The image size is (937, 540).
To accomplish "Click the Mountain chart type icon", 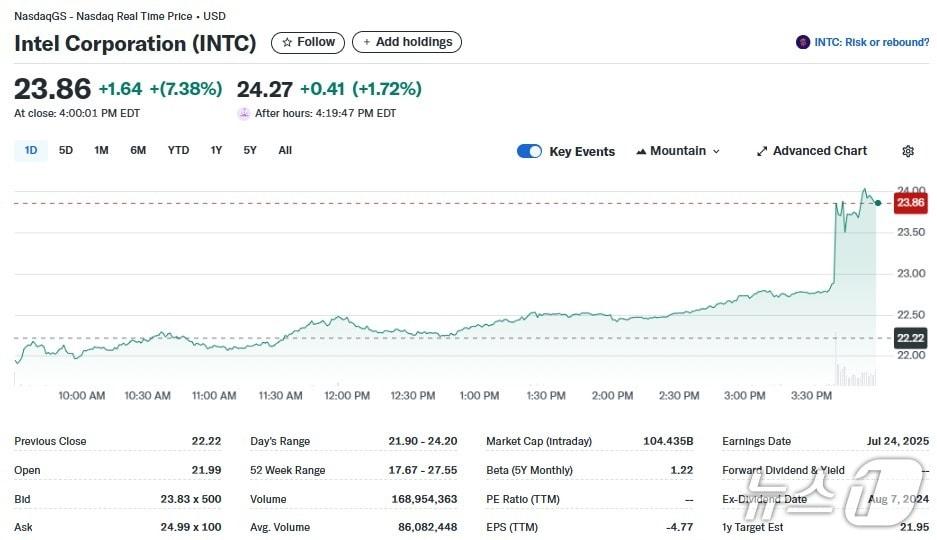I will 641,151.
